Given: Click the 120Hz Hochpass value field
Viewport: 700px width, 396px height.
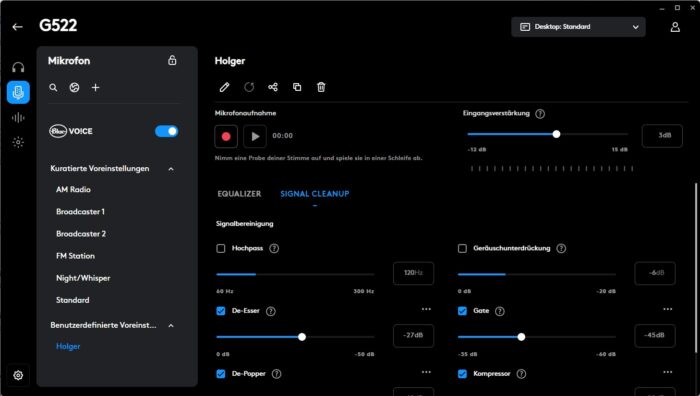Looking at the screenshot, I should coord(413,273).
